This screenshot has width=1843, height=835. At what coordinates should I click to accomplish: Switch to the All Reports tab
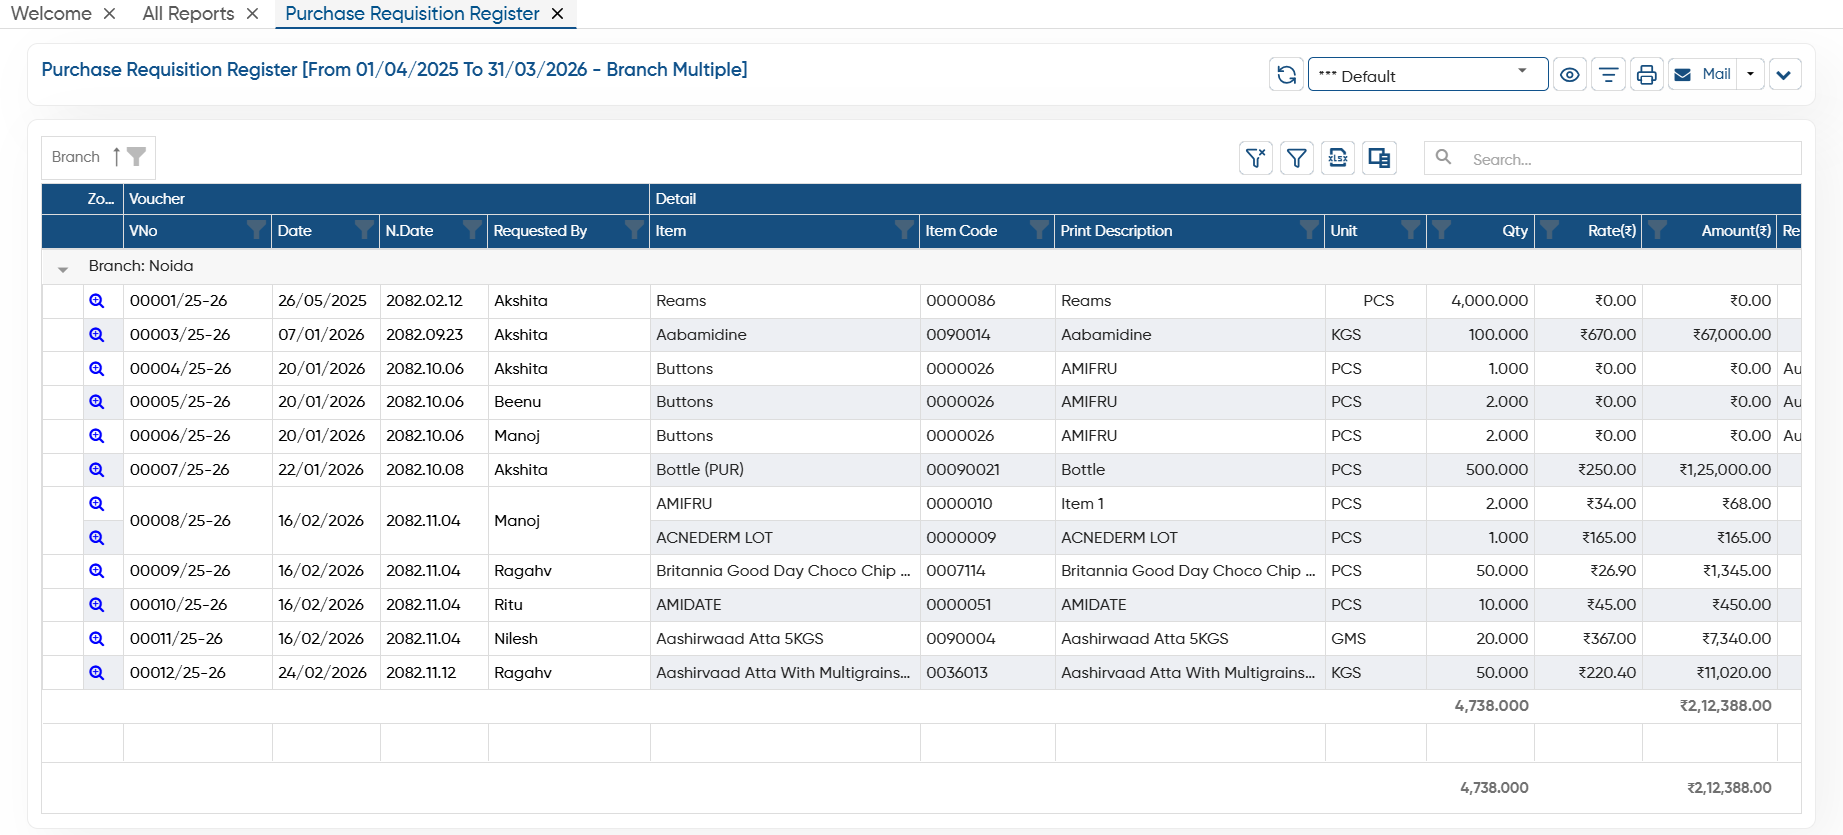188,14
